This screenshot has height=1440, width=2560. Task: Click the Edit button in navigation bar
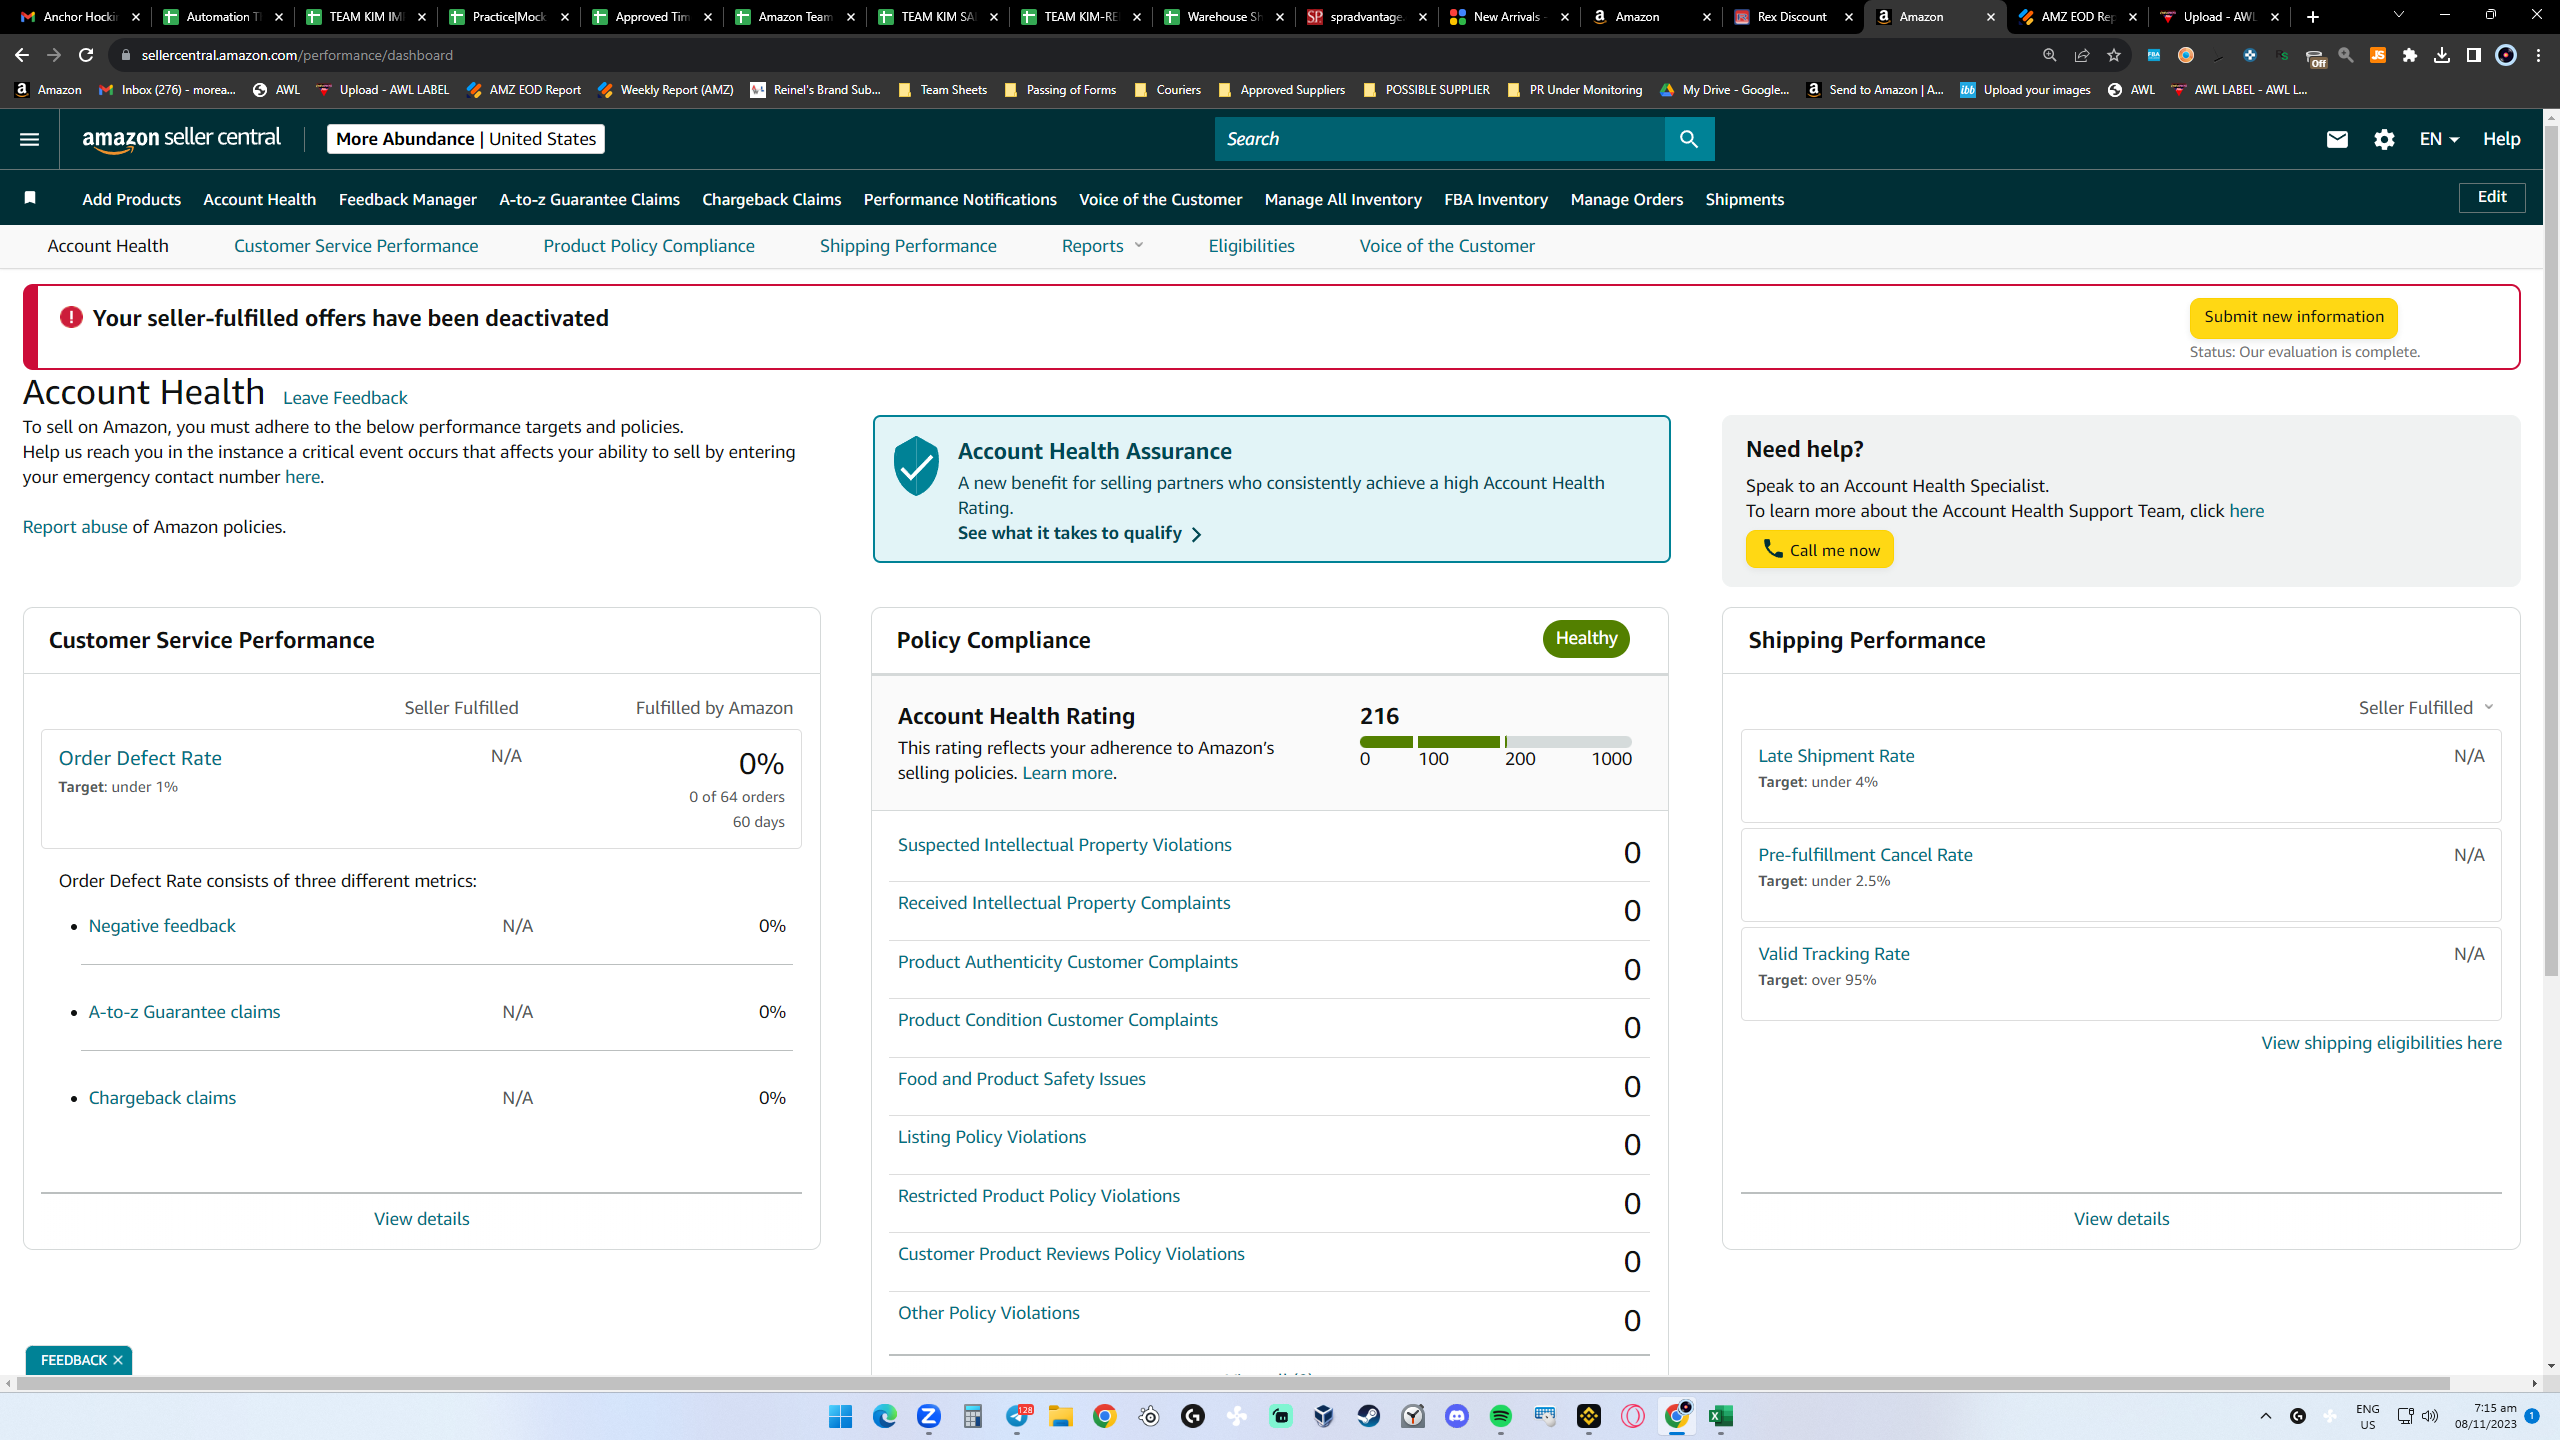2492,197
